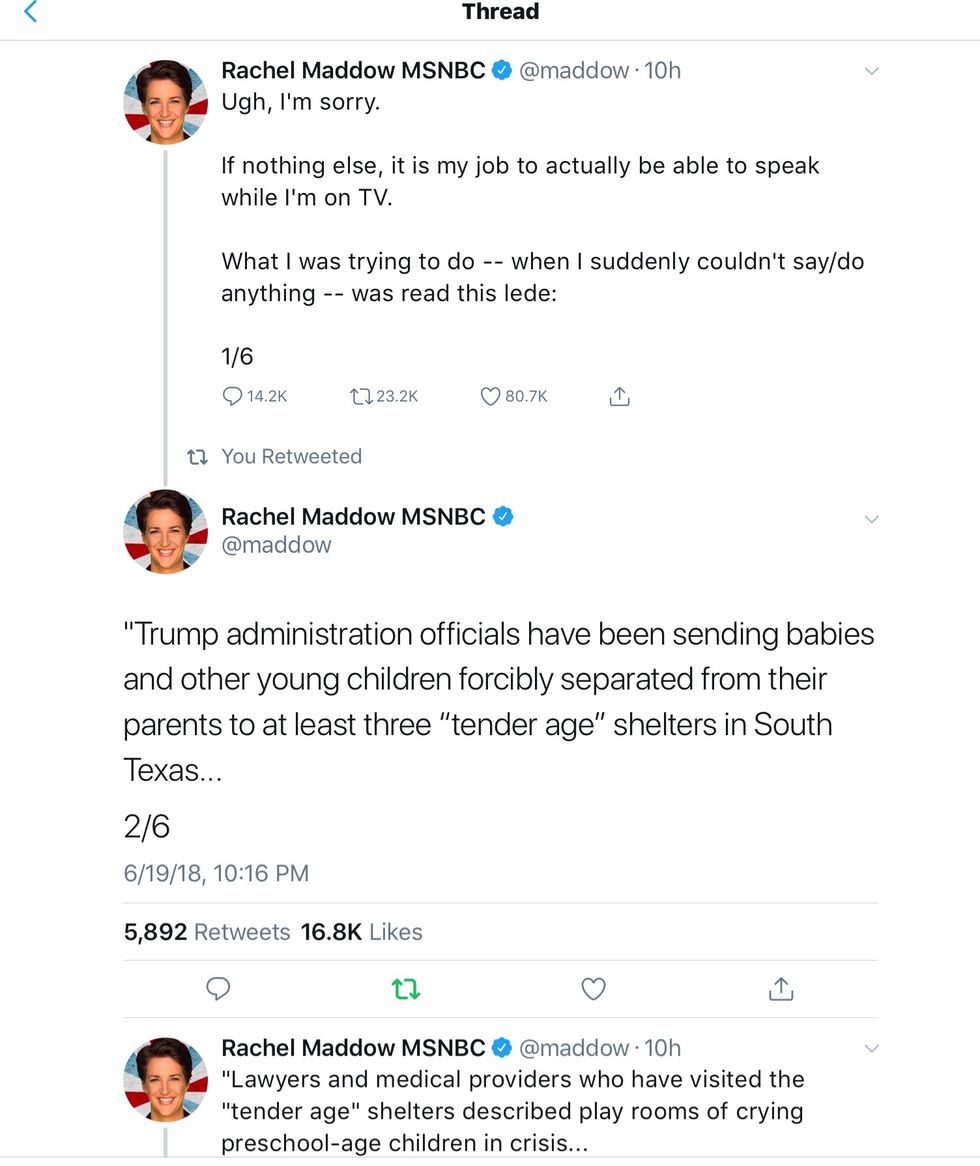980x1166 pixels.
Task: Open the @maddow handle under main tweet
Action: [276, 545]
